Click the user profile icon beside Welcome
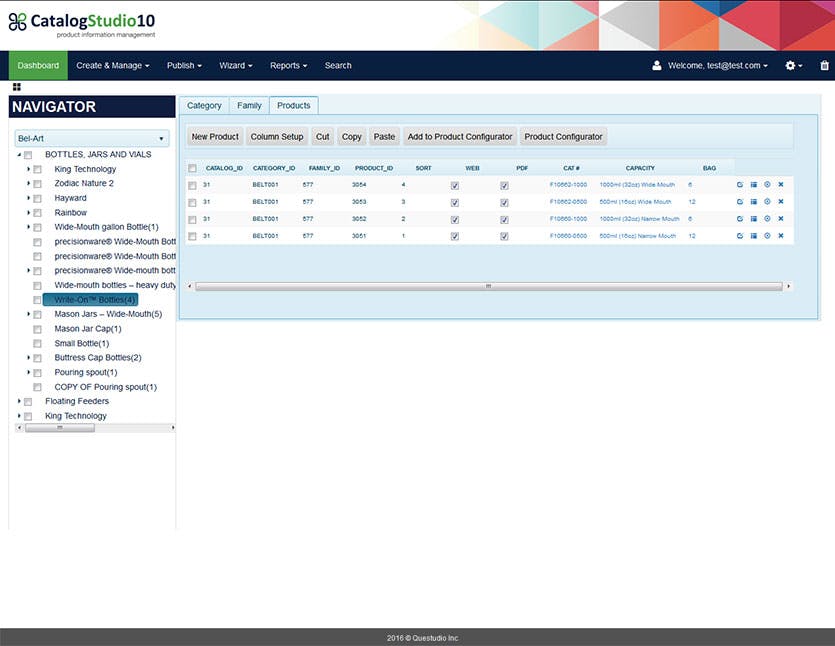 tap(657, 66)
